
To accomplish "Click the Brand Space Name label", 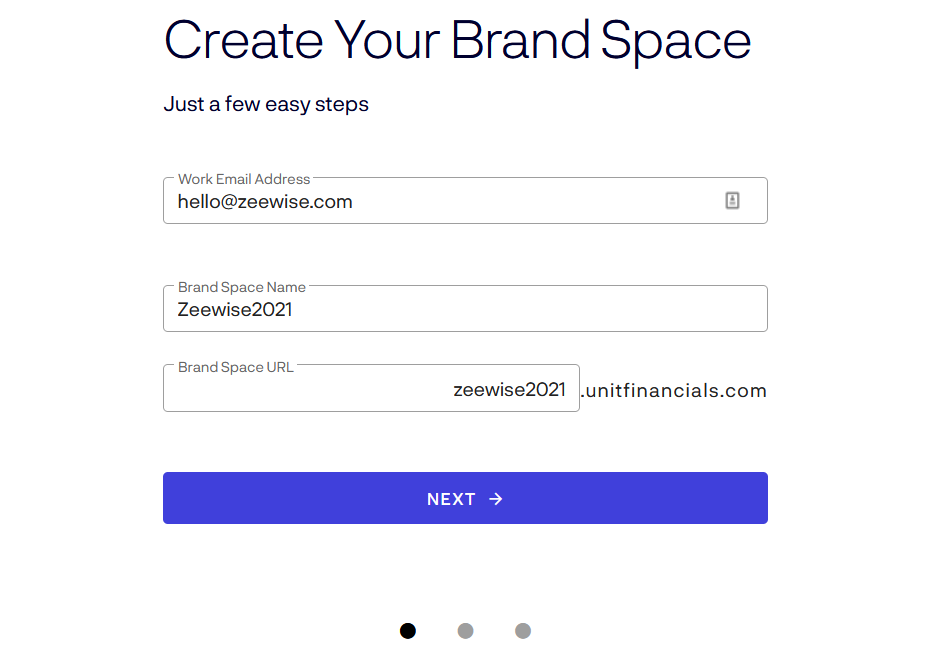I will (x=241, y=287).
